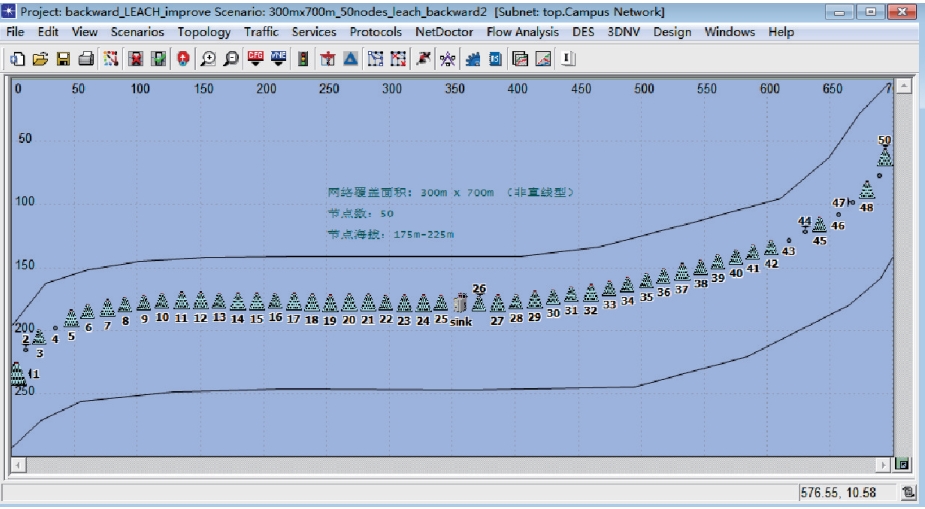This screenshot has width=925, height=509.
Task: Click the blue dotted links grid icon
Action: click(375, 59)
